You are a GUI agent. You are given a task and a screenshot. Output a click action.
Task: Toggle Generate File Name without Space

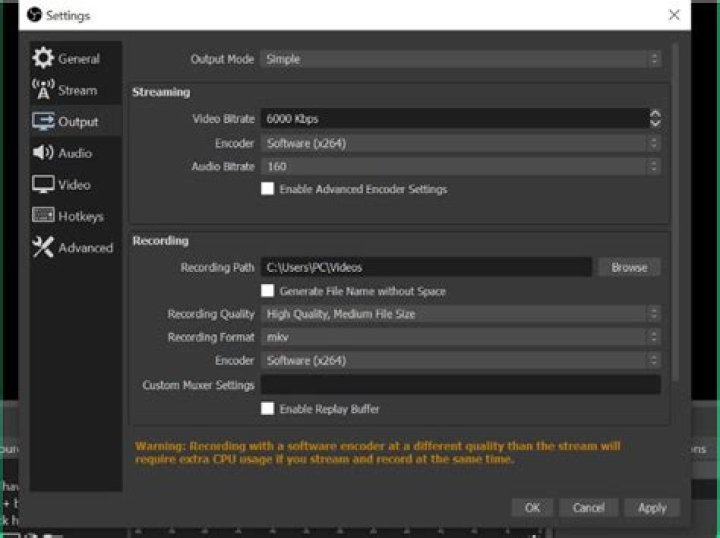click(267, 291)
